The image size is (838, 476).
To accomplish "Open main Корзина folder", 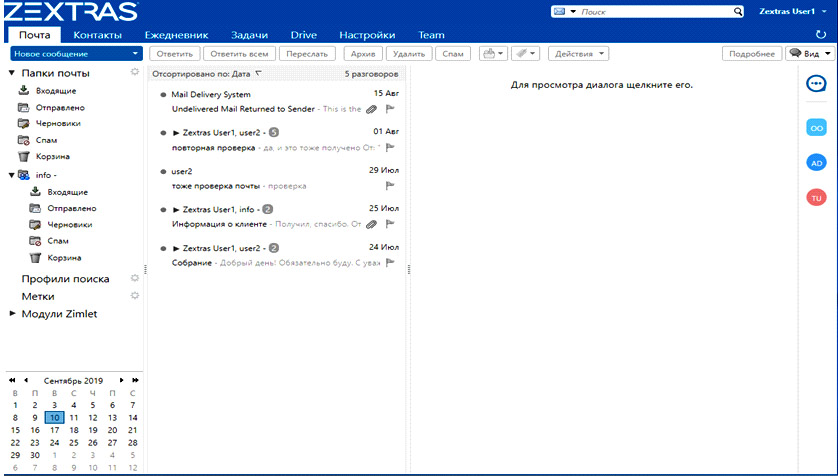I will pos(52,157).
